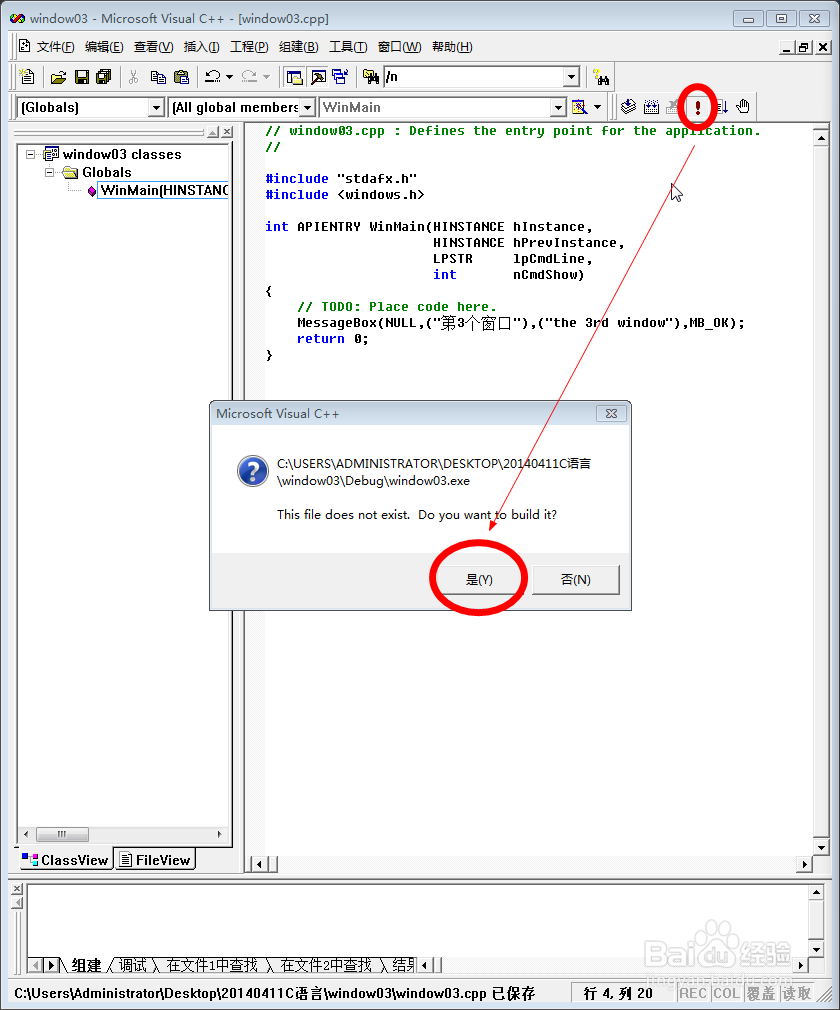The height and width of the screenshot is (1010, 840).
Task: Click the Undo arrow icon
Action: point(212,77)
